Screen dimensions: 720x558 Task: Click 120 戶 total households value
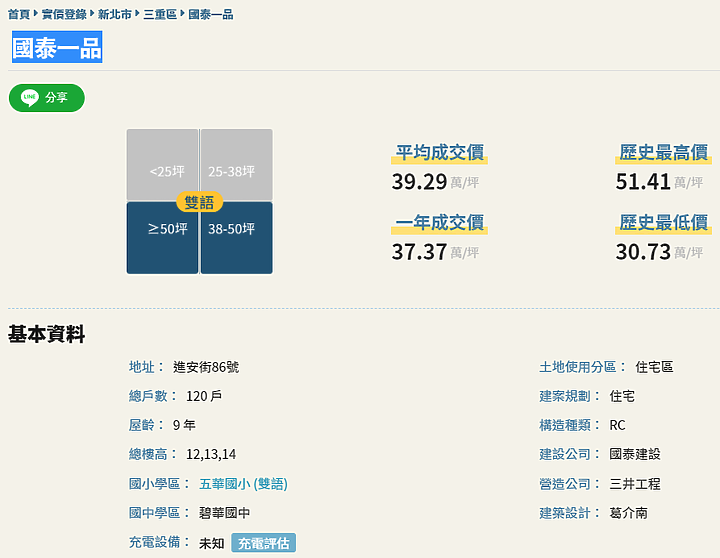(x=204, y=396)
